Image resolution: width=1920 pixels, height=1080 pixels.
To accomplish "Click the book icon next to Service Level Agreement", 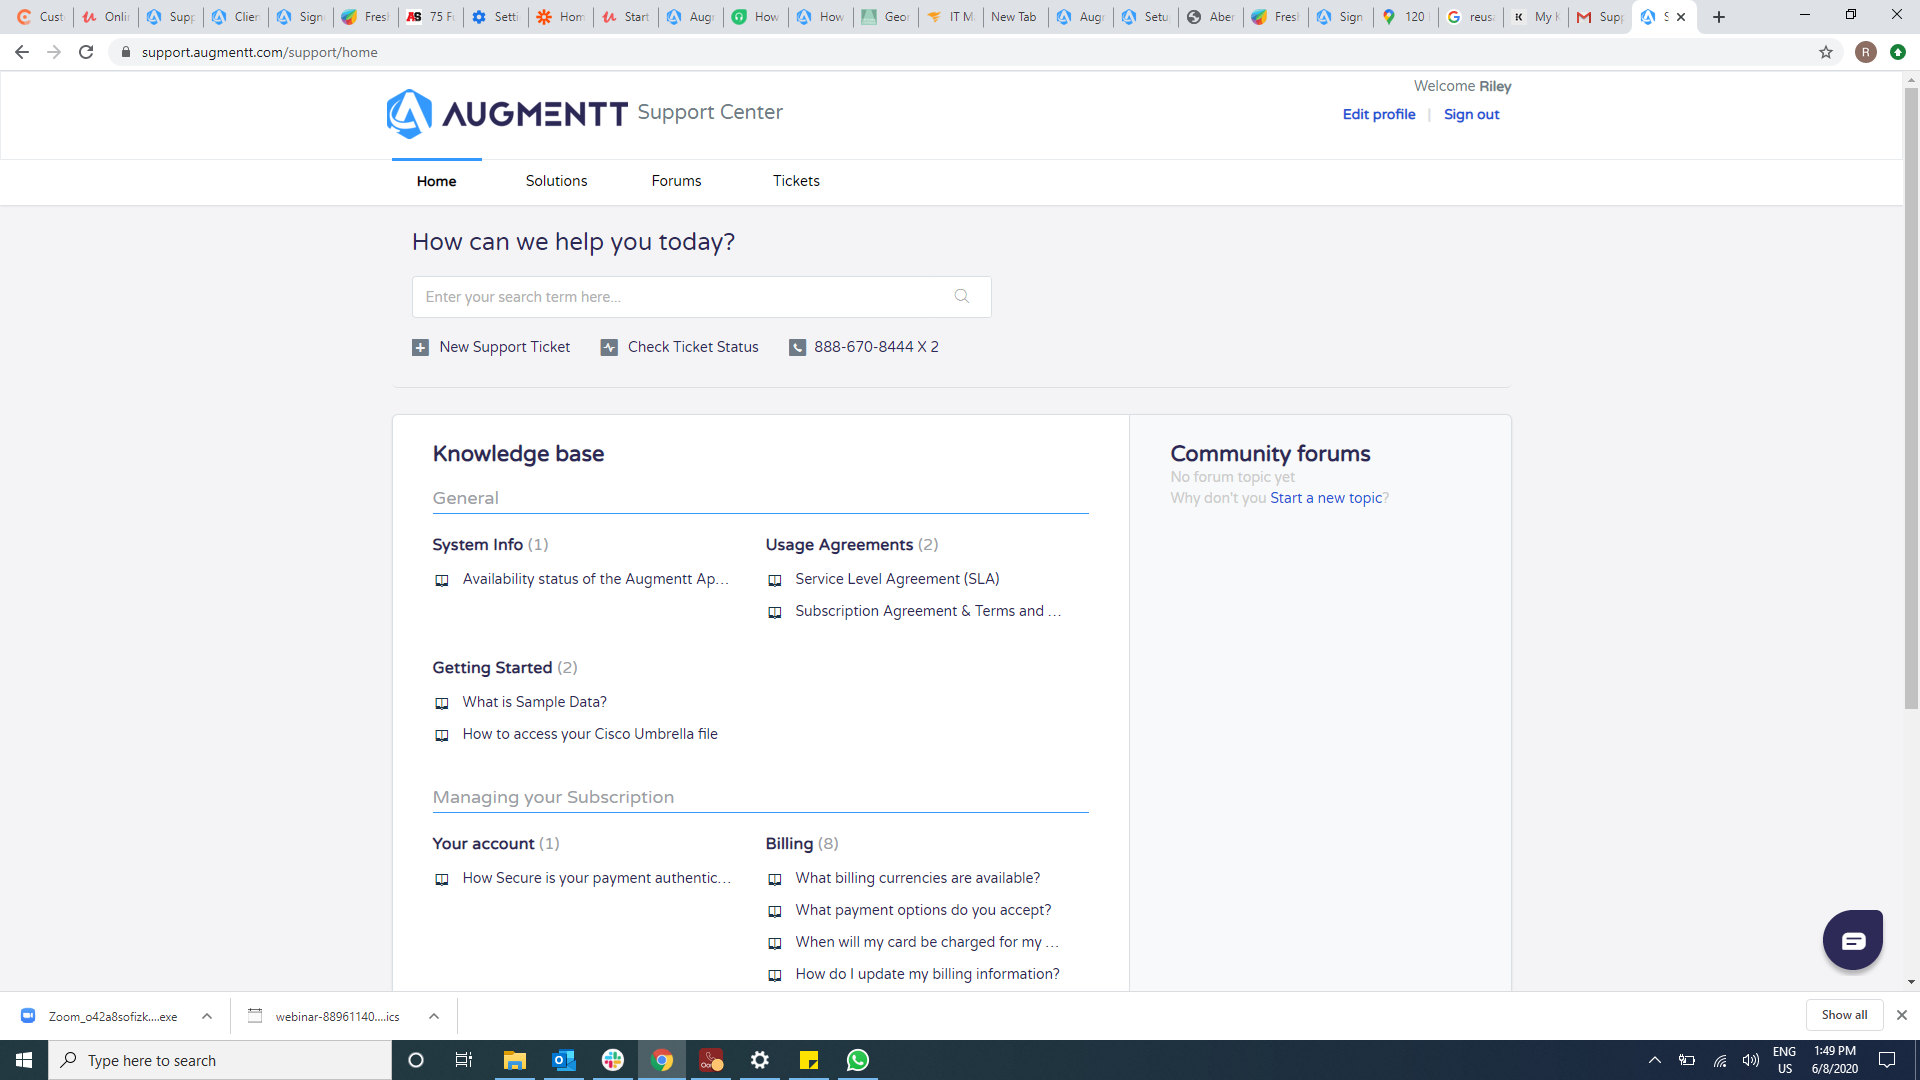I will tap(775, 580).
